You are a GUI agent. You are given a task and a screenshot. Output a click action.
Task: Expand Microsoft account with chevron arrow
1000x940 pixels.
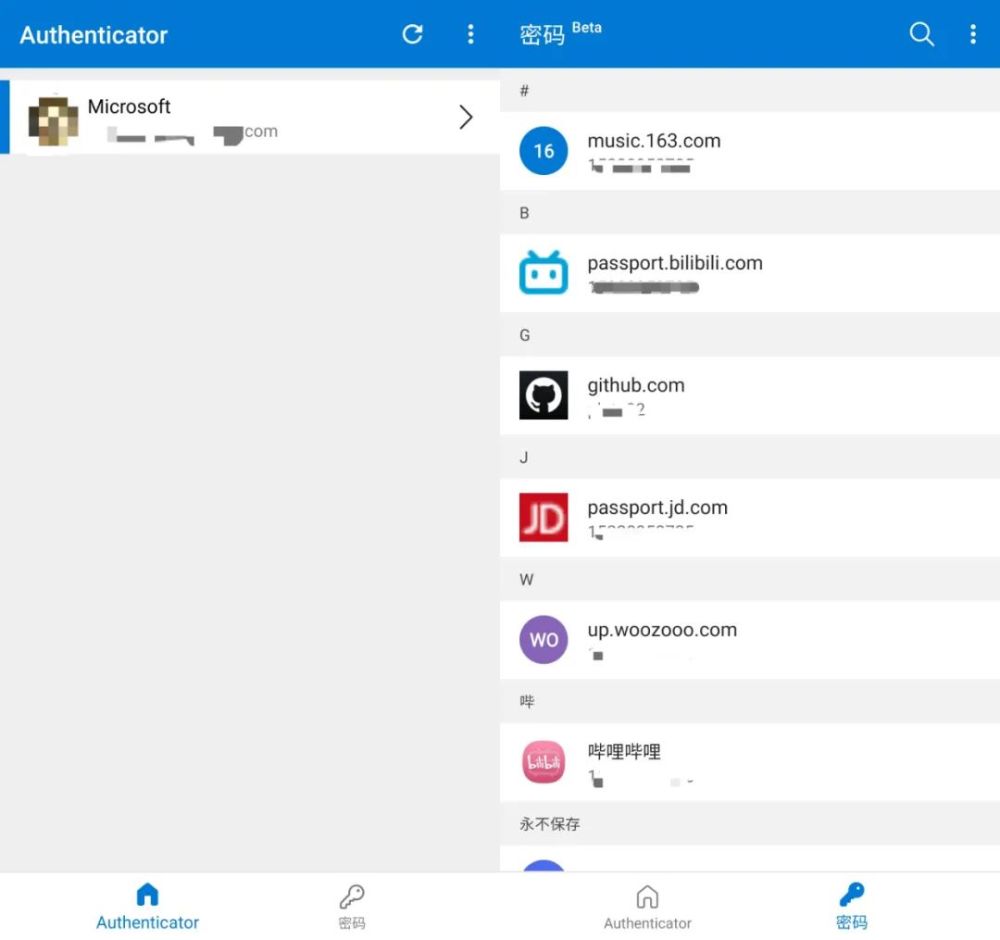pyautogui.click(x=466, y=117)
